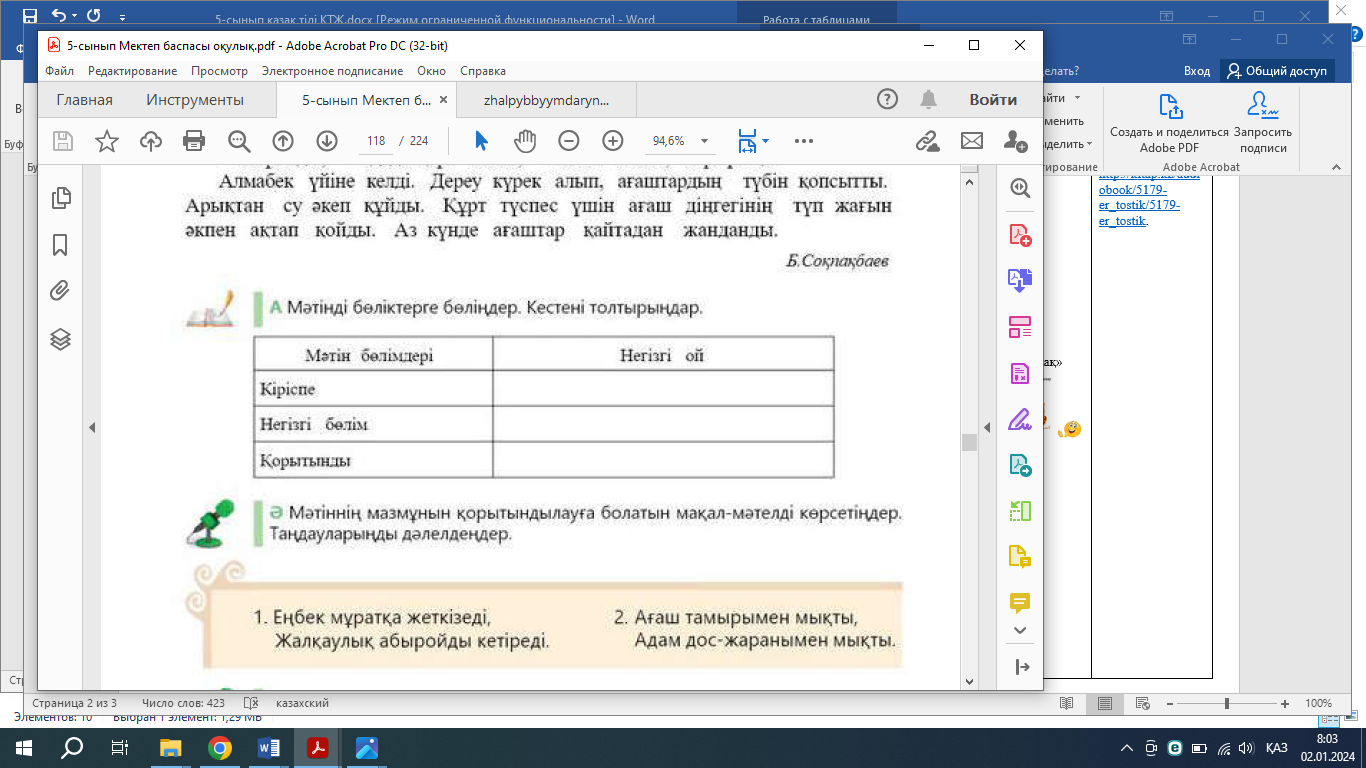Open the Fill & Sign tool
Image resolution: width=1366 pixels, height=768 pixels.
[x=1020, y=419]
